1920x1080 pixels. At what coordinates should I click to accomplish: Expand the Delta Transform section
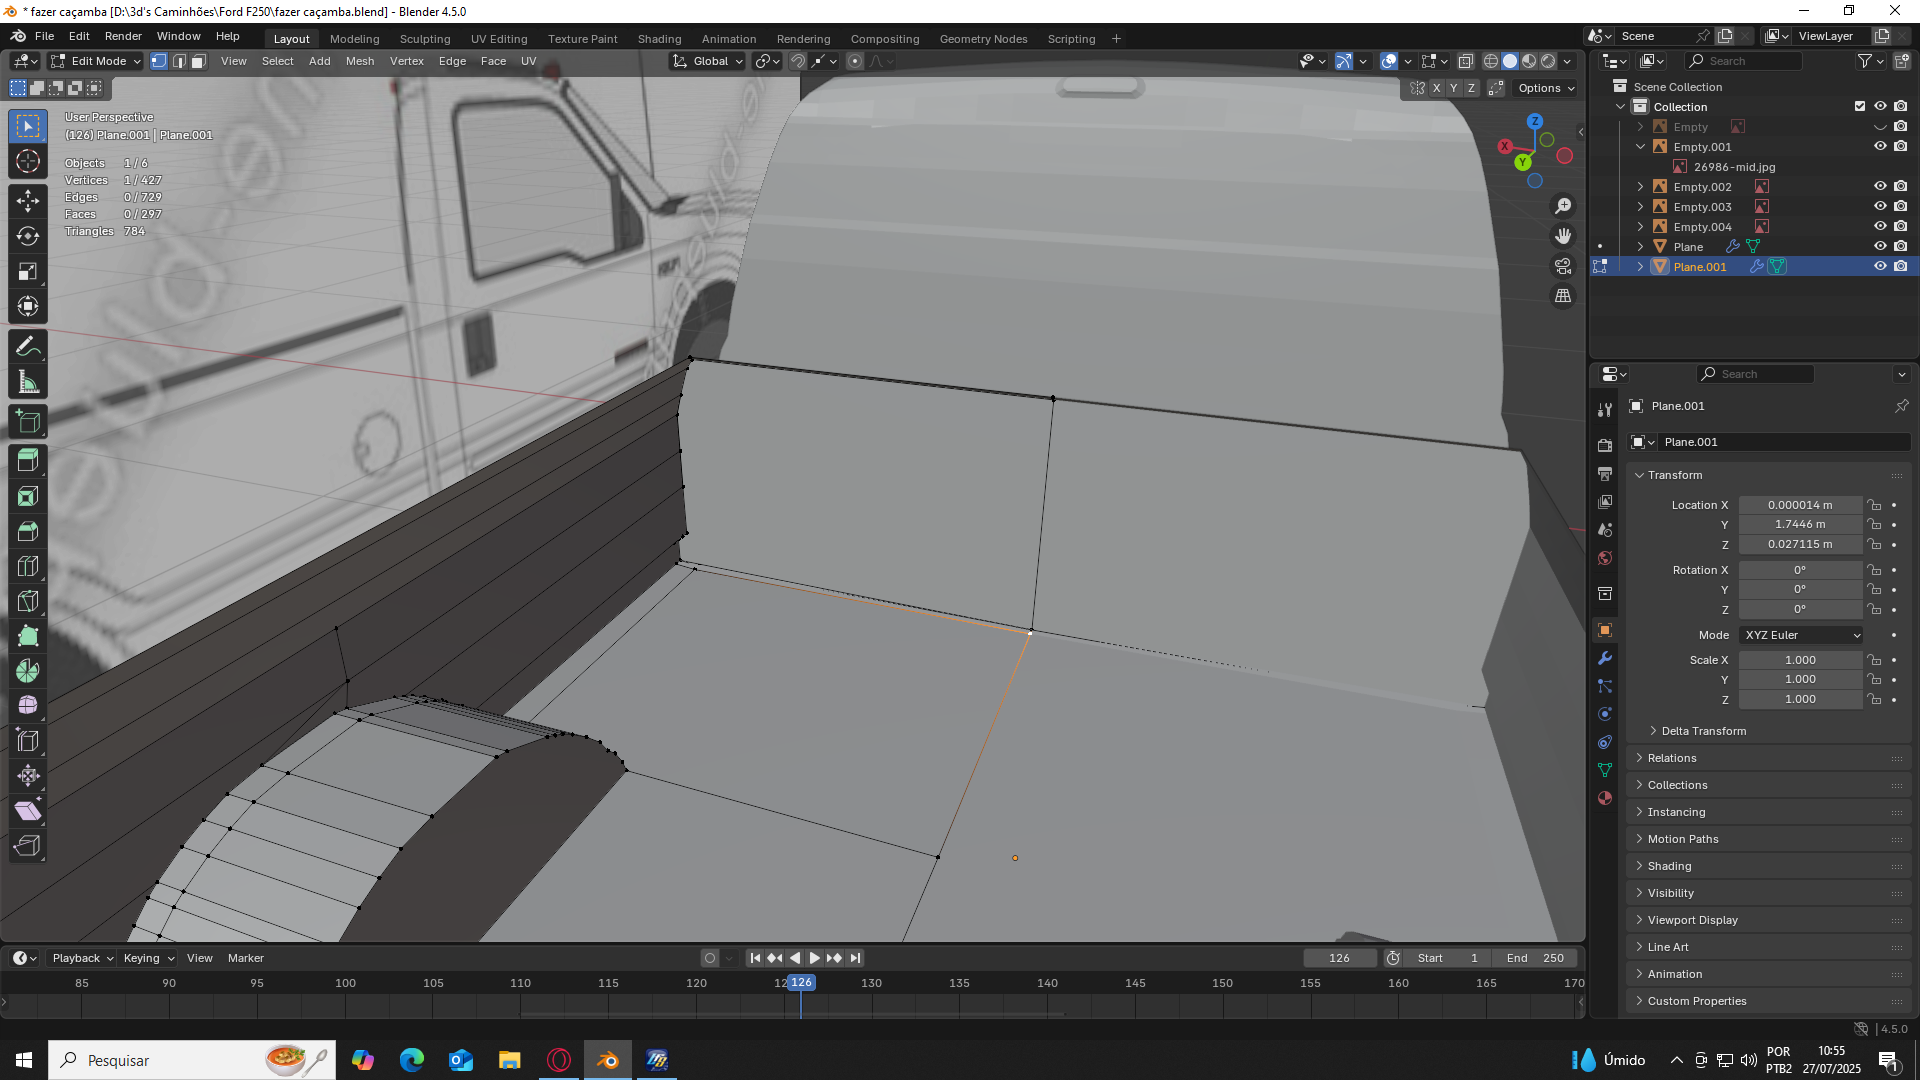tap(1703, 731)
